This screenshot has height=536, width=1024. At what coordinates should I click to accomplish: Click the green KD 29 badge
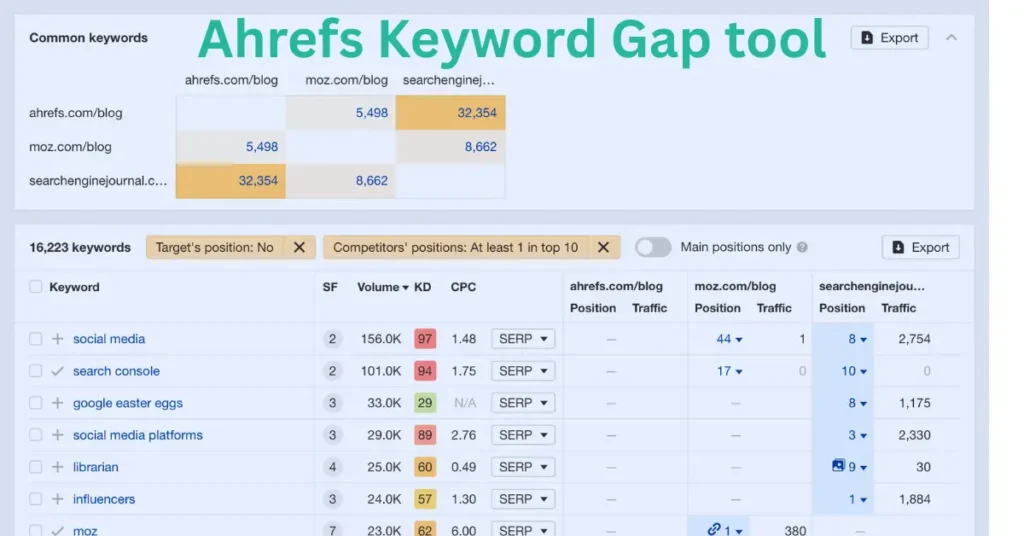425,403
